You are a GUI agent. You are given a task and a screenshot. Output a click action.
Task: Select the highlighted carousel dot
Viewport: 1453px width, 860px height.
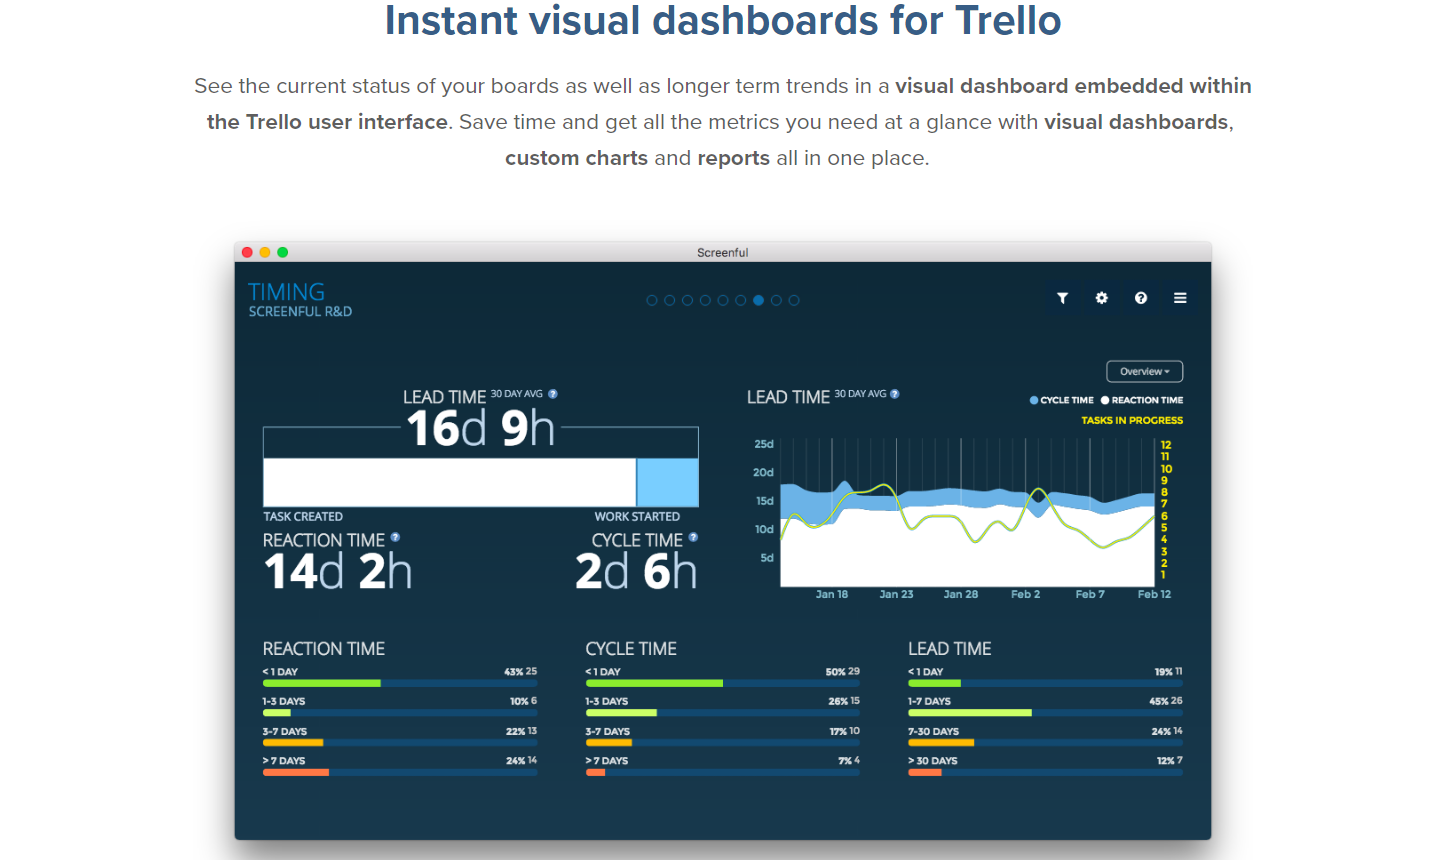tap(758, 299)
